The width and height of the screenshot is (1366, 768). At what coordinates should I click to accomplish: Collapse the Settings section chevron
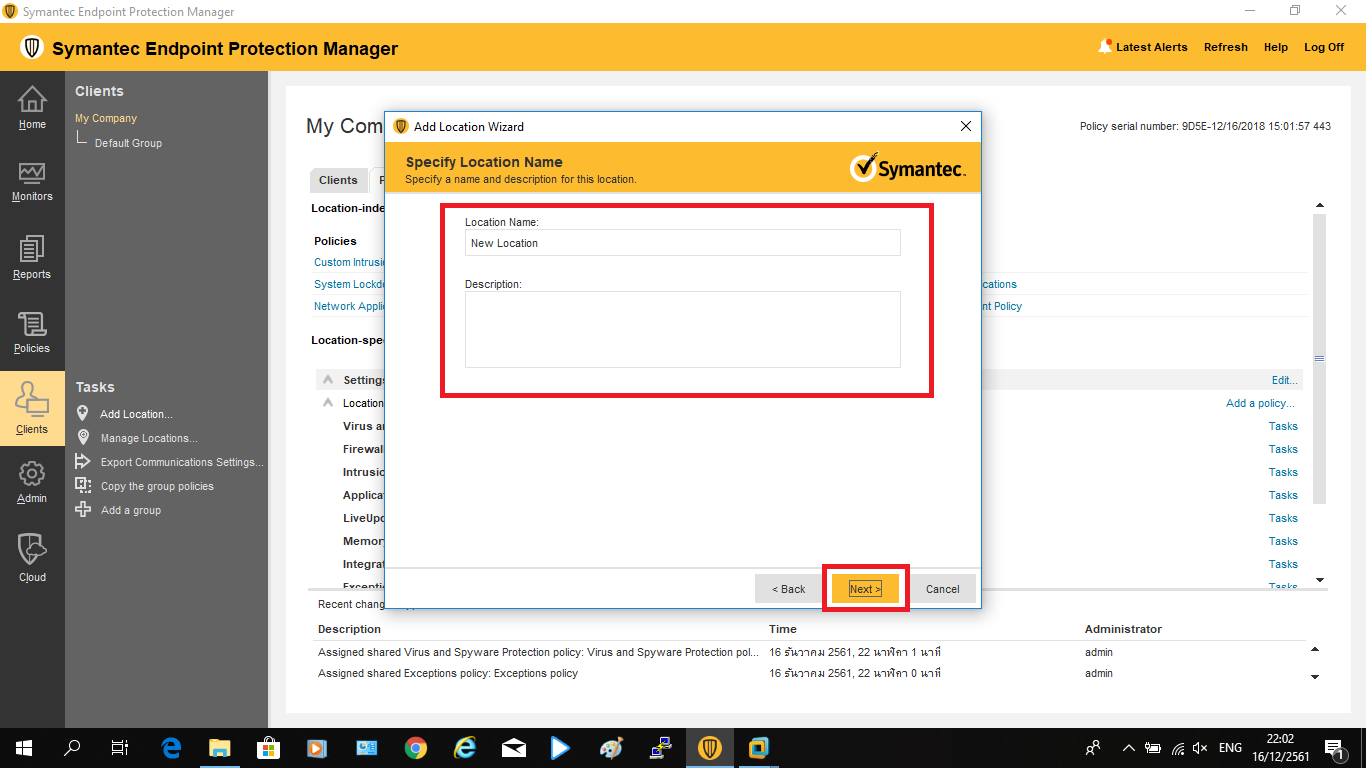tap(328, 380)
